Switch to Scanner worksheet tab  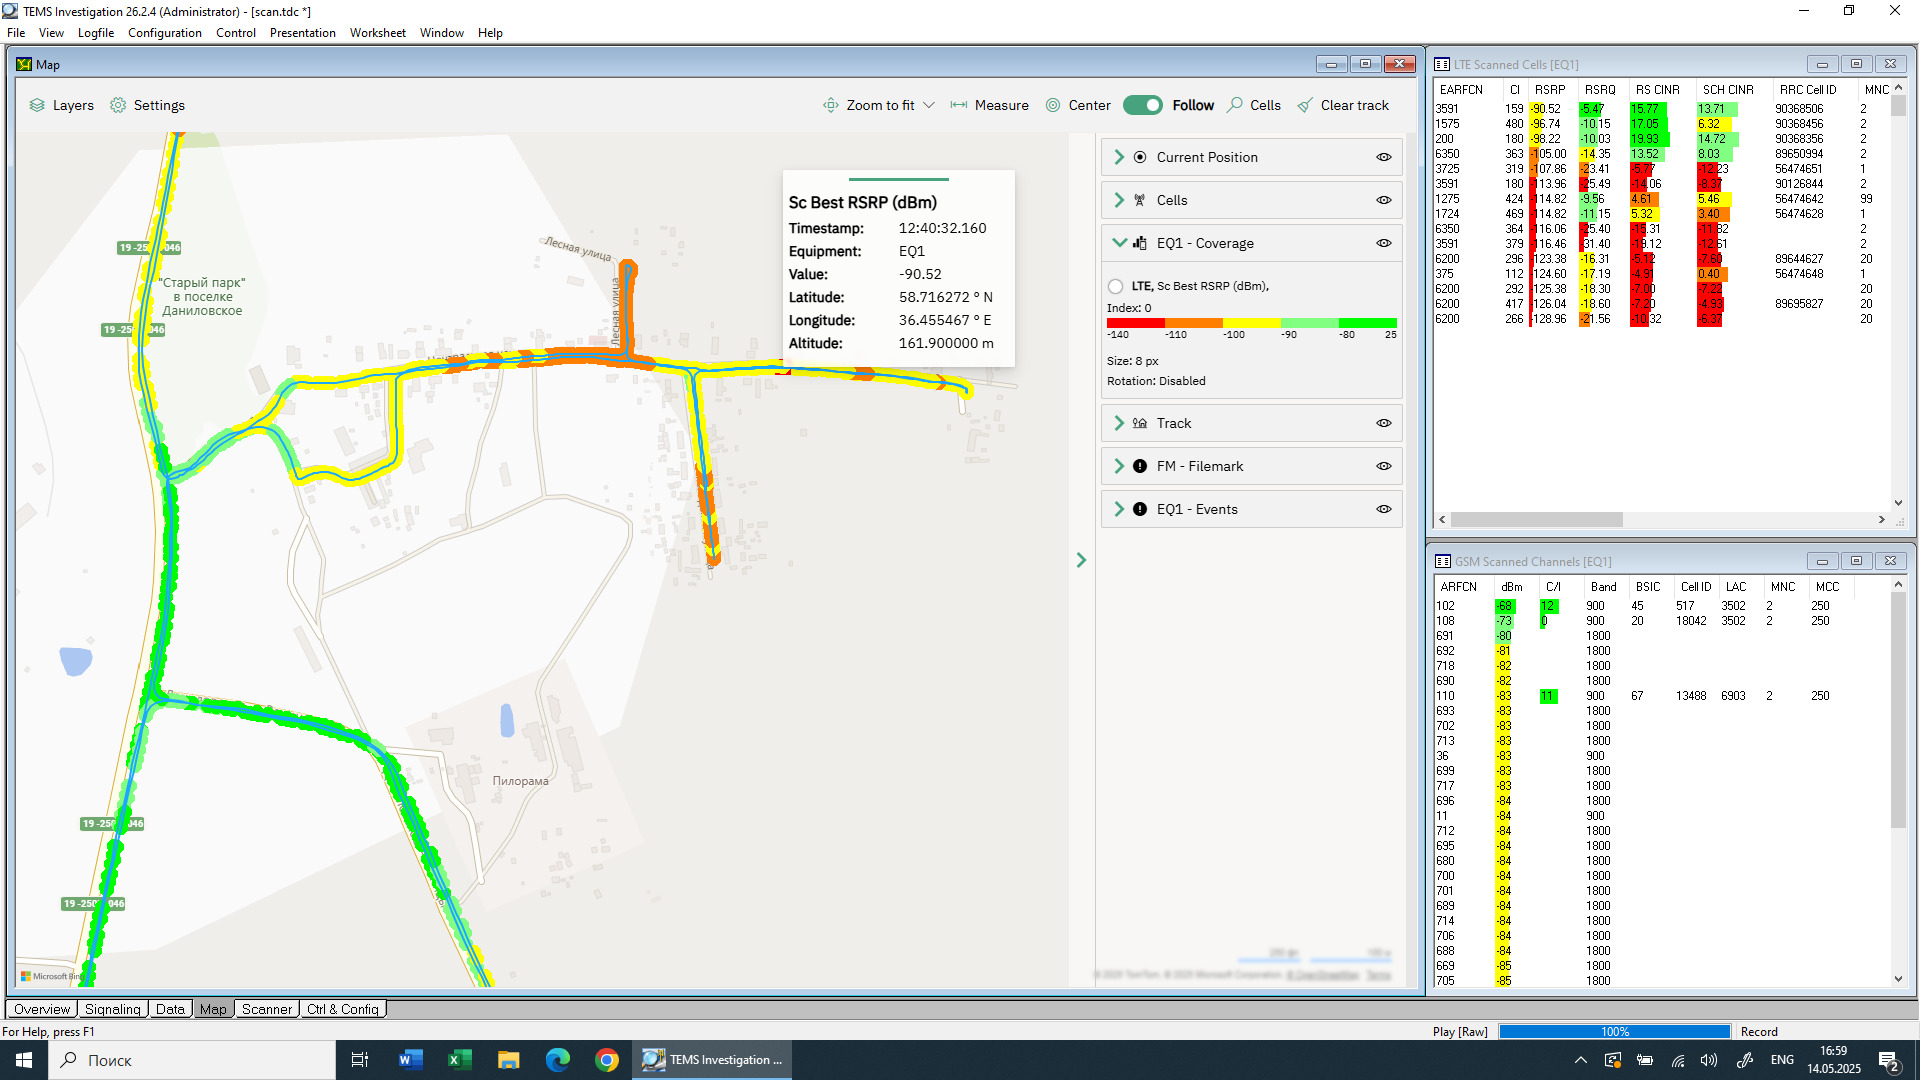pyautogui.click(x=267, y=1009)
